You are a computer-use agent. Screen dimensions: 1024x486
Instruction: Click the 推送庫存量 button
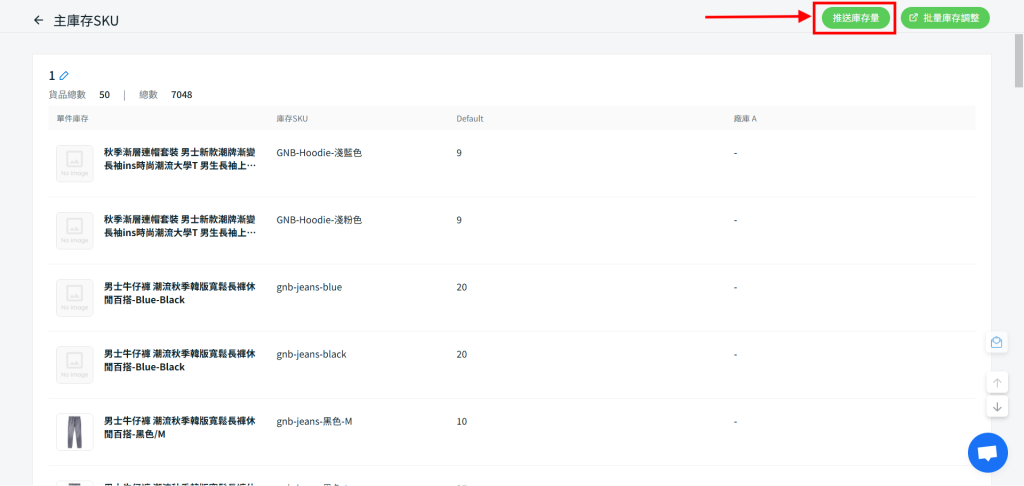[856, 18]
